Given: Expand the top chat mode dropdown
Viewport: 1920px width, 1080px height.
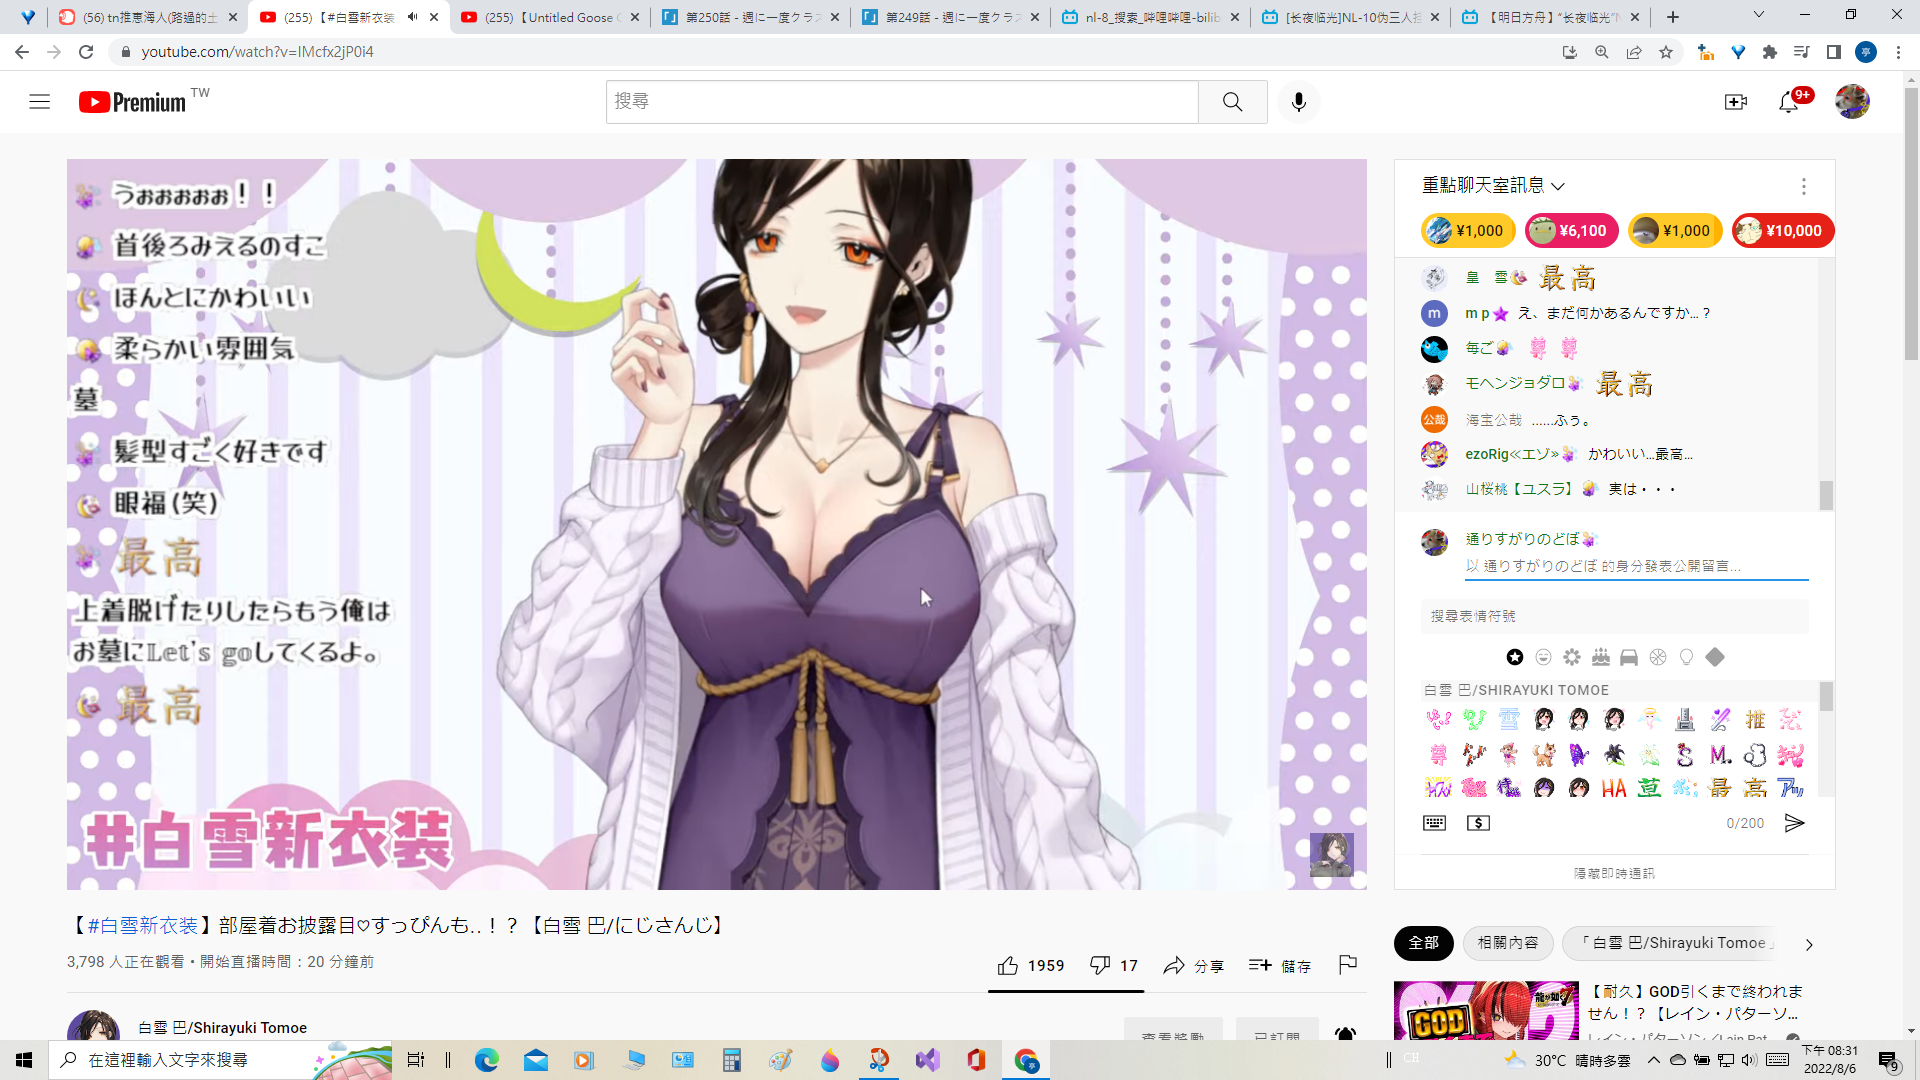Looking at the screenshot, I should [1493, 186].
